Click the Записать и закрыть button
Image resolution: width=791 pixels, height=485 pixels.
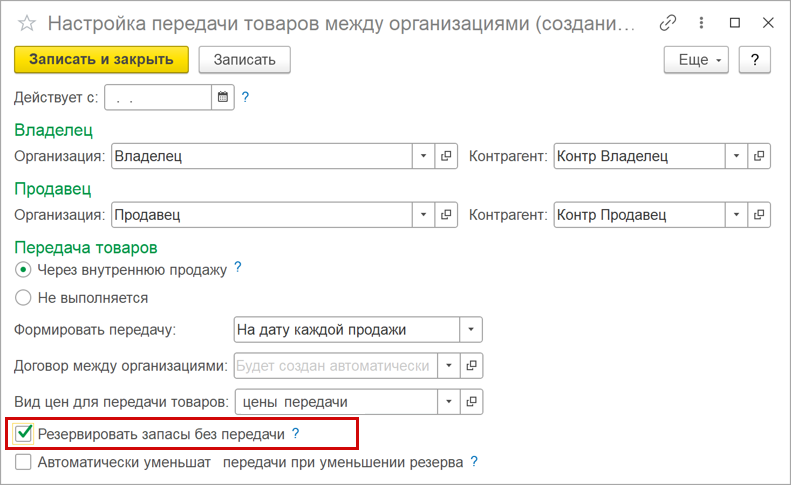pyautogui.click(x=101, y=60)
